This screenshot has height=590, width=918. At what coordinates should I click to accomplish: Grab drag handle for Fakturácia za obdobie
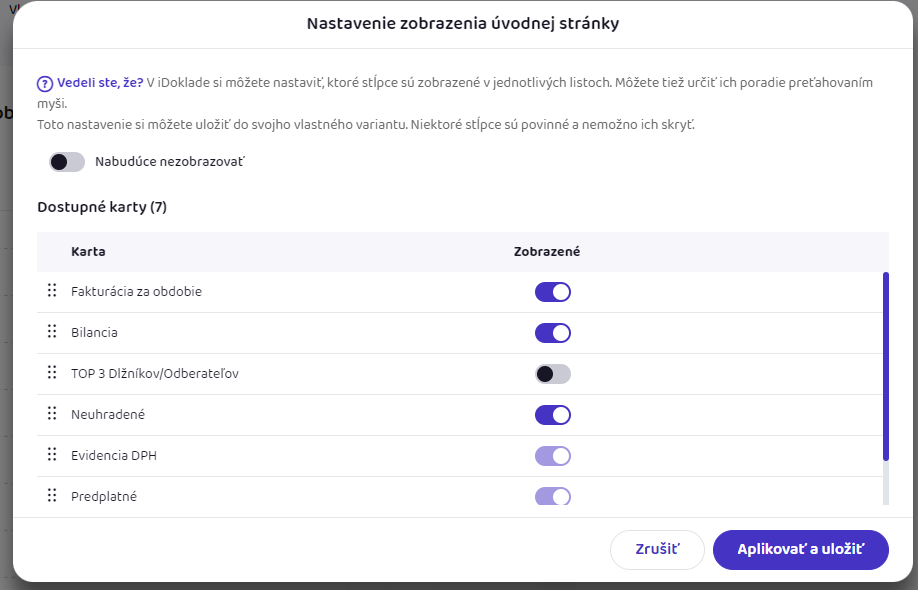click(52, 291)
